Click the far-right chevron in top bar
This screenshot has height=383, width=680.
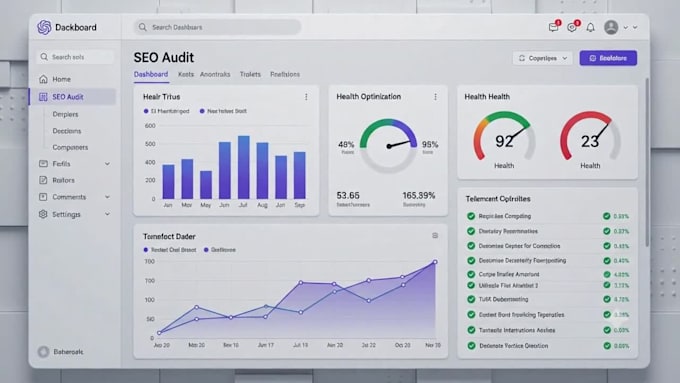[x=635, y=27]
